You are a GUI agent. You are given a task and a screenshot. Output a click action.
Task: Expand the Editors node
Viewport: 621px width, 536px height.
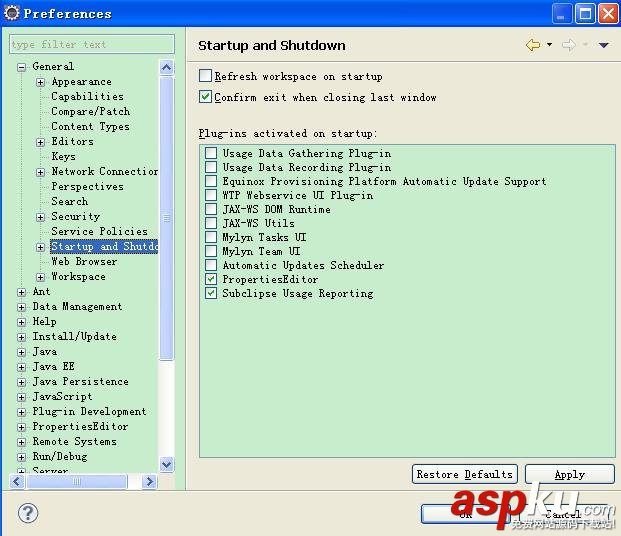(40, 142)
